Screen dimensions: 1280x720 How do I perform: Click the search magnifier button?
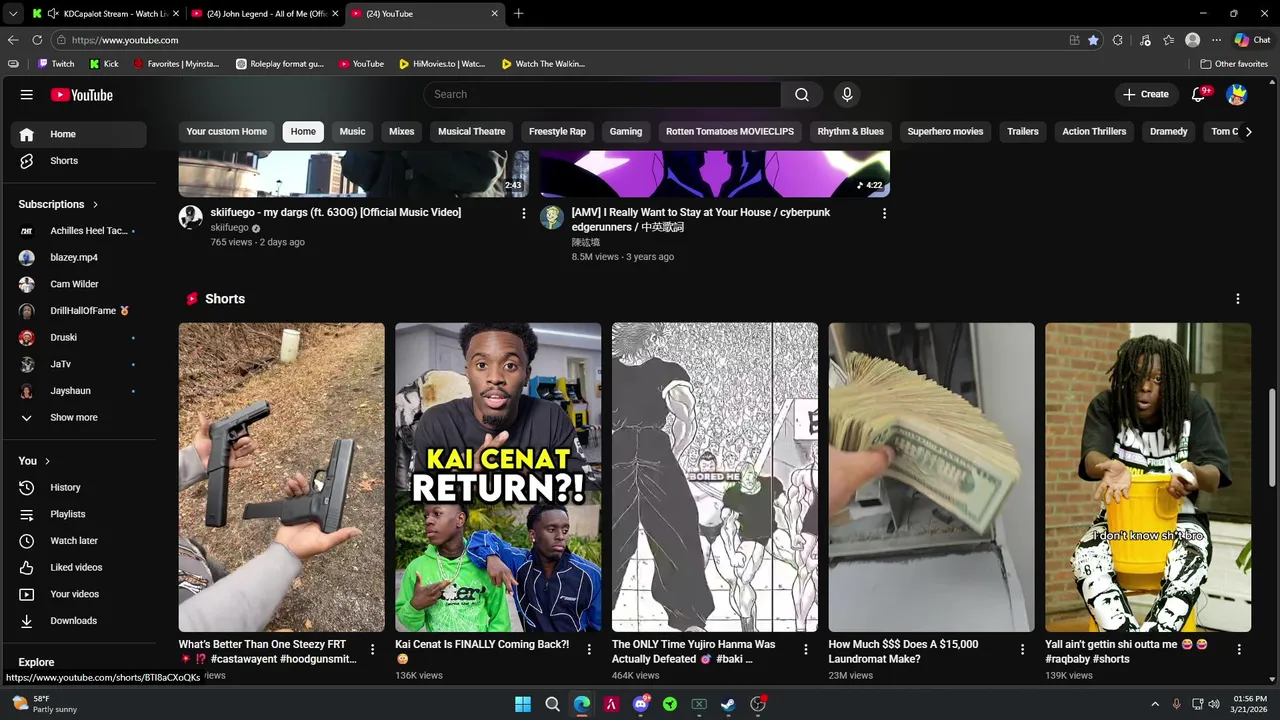802,94
